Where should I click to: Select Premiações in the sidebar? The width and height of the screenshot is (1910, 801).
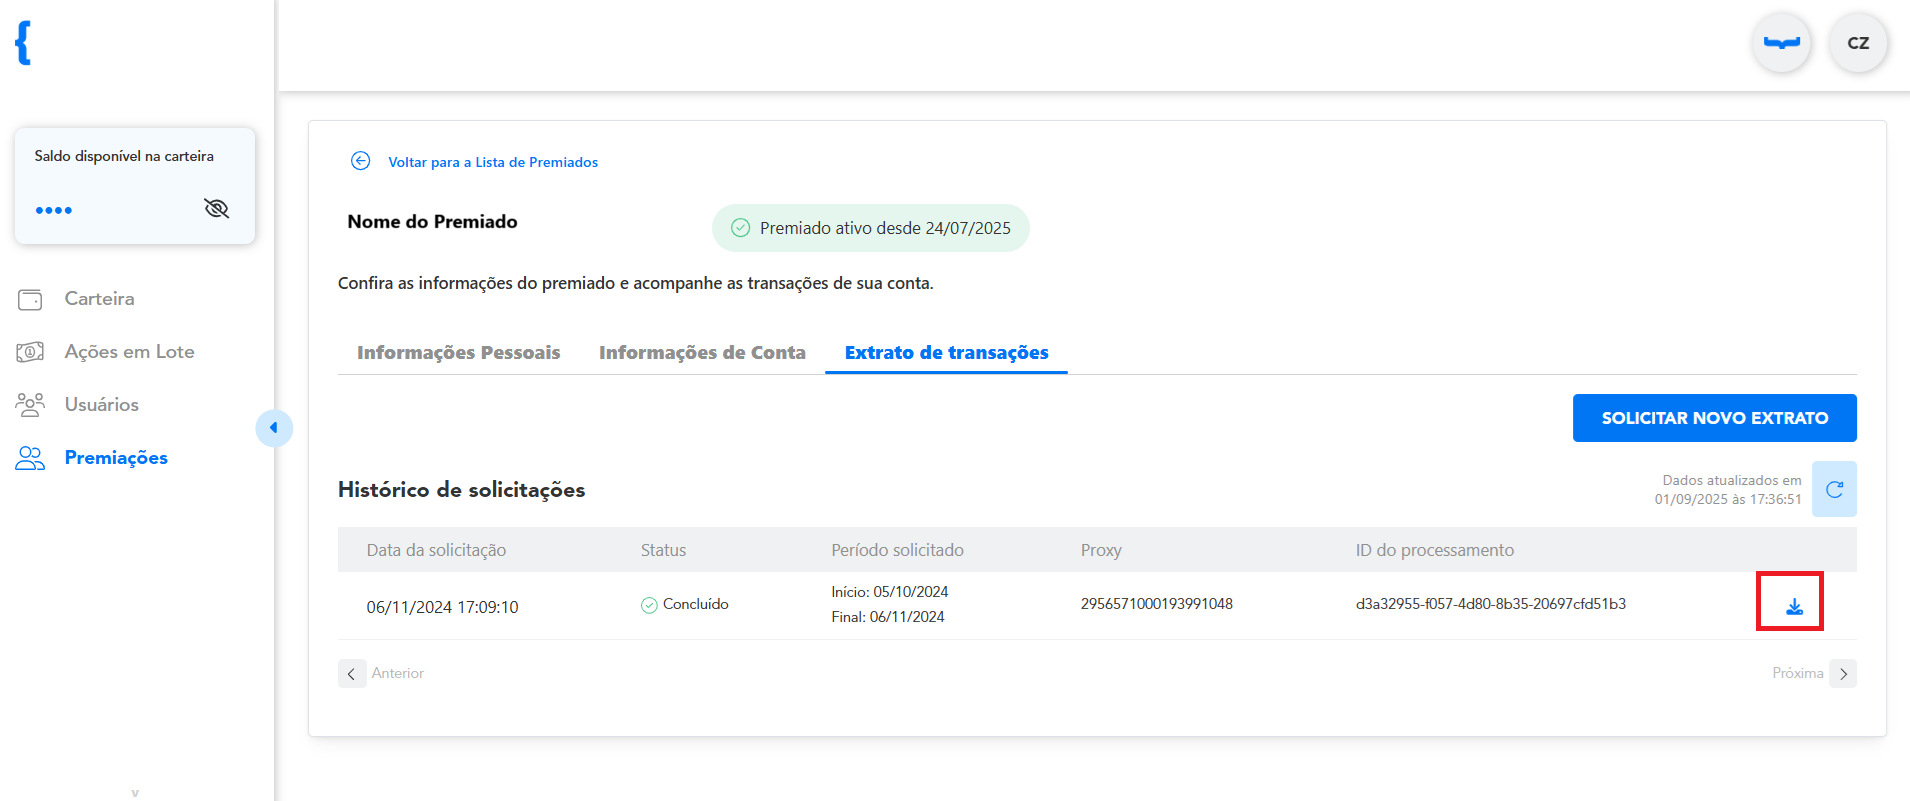[x=116, y=457]
